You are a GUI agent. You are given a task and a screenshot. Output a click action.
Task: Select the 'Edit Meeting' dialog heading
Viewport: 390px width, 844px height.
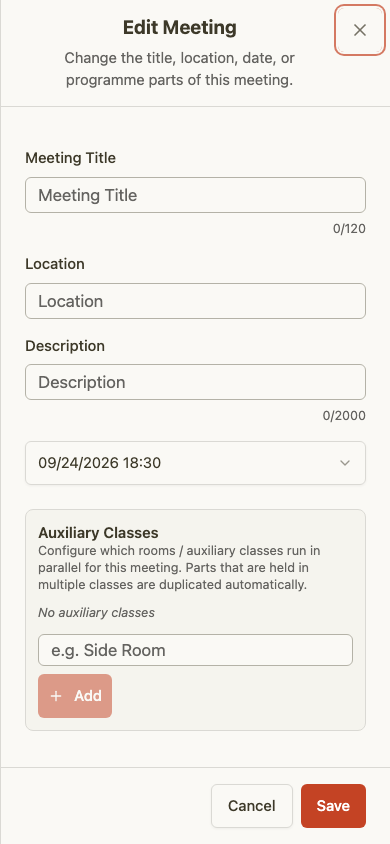(x=180, y=27)
